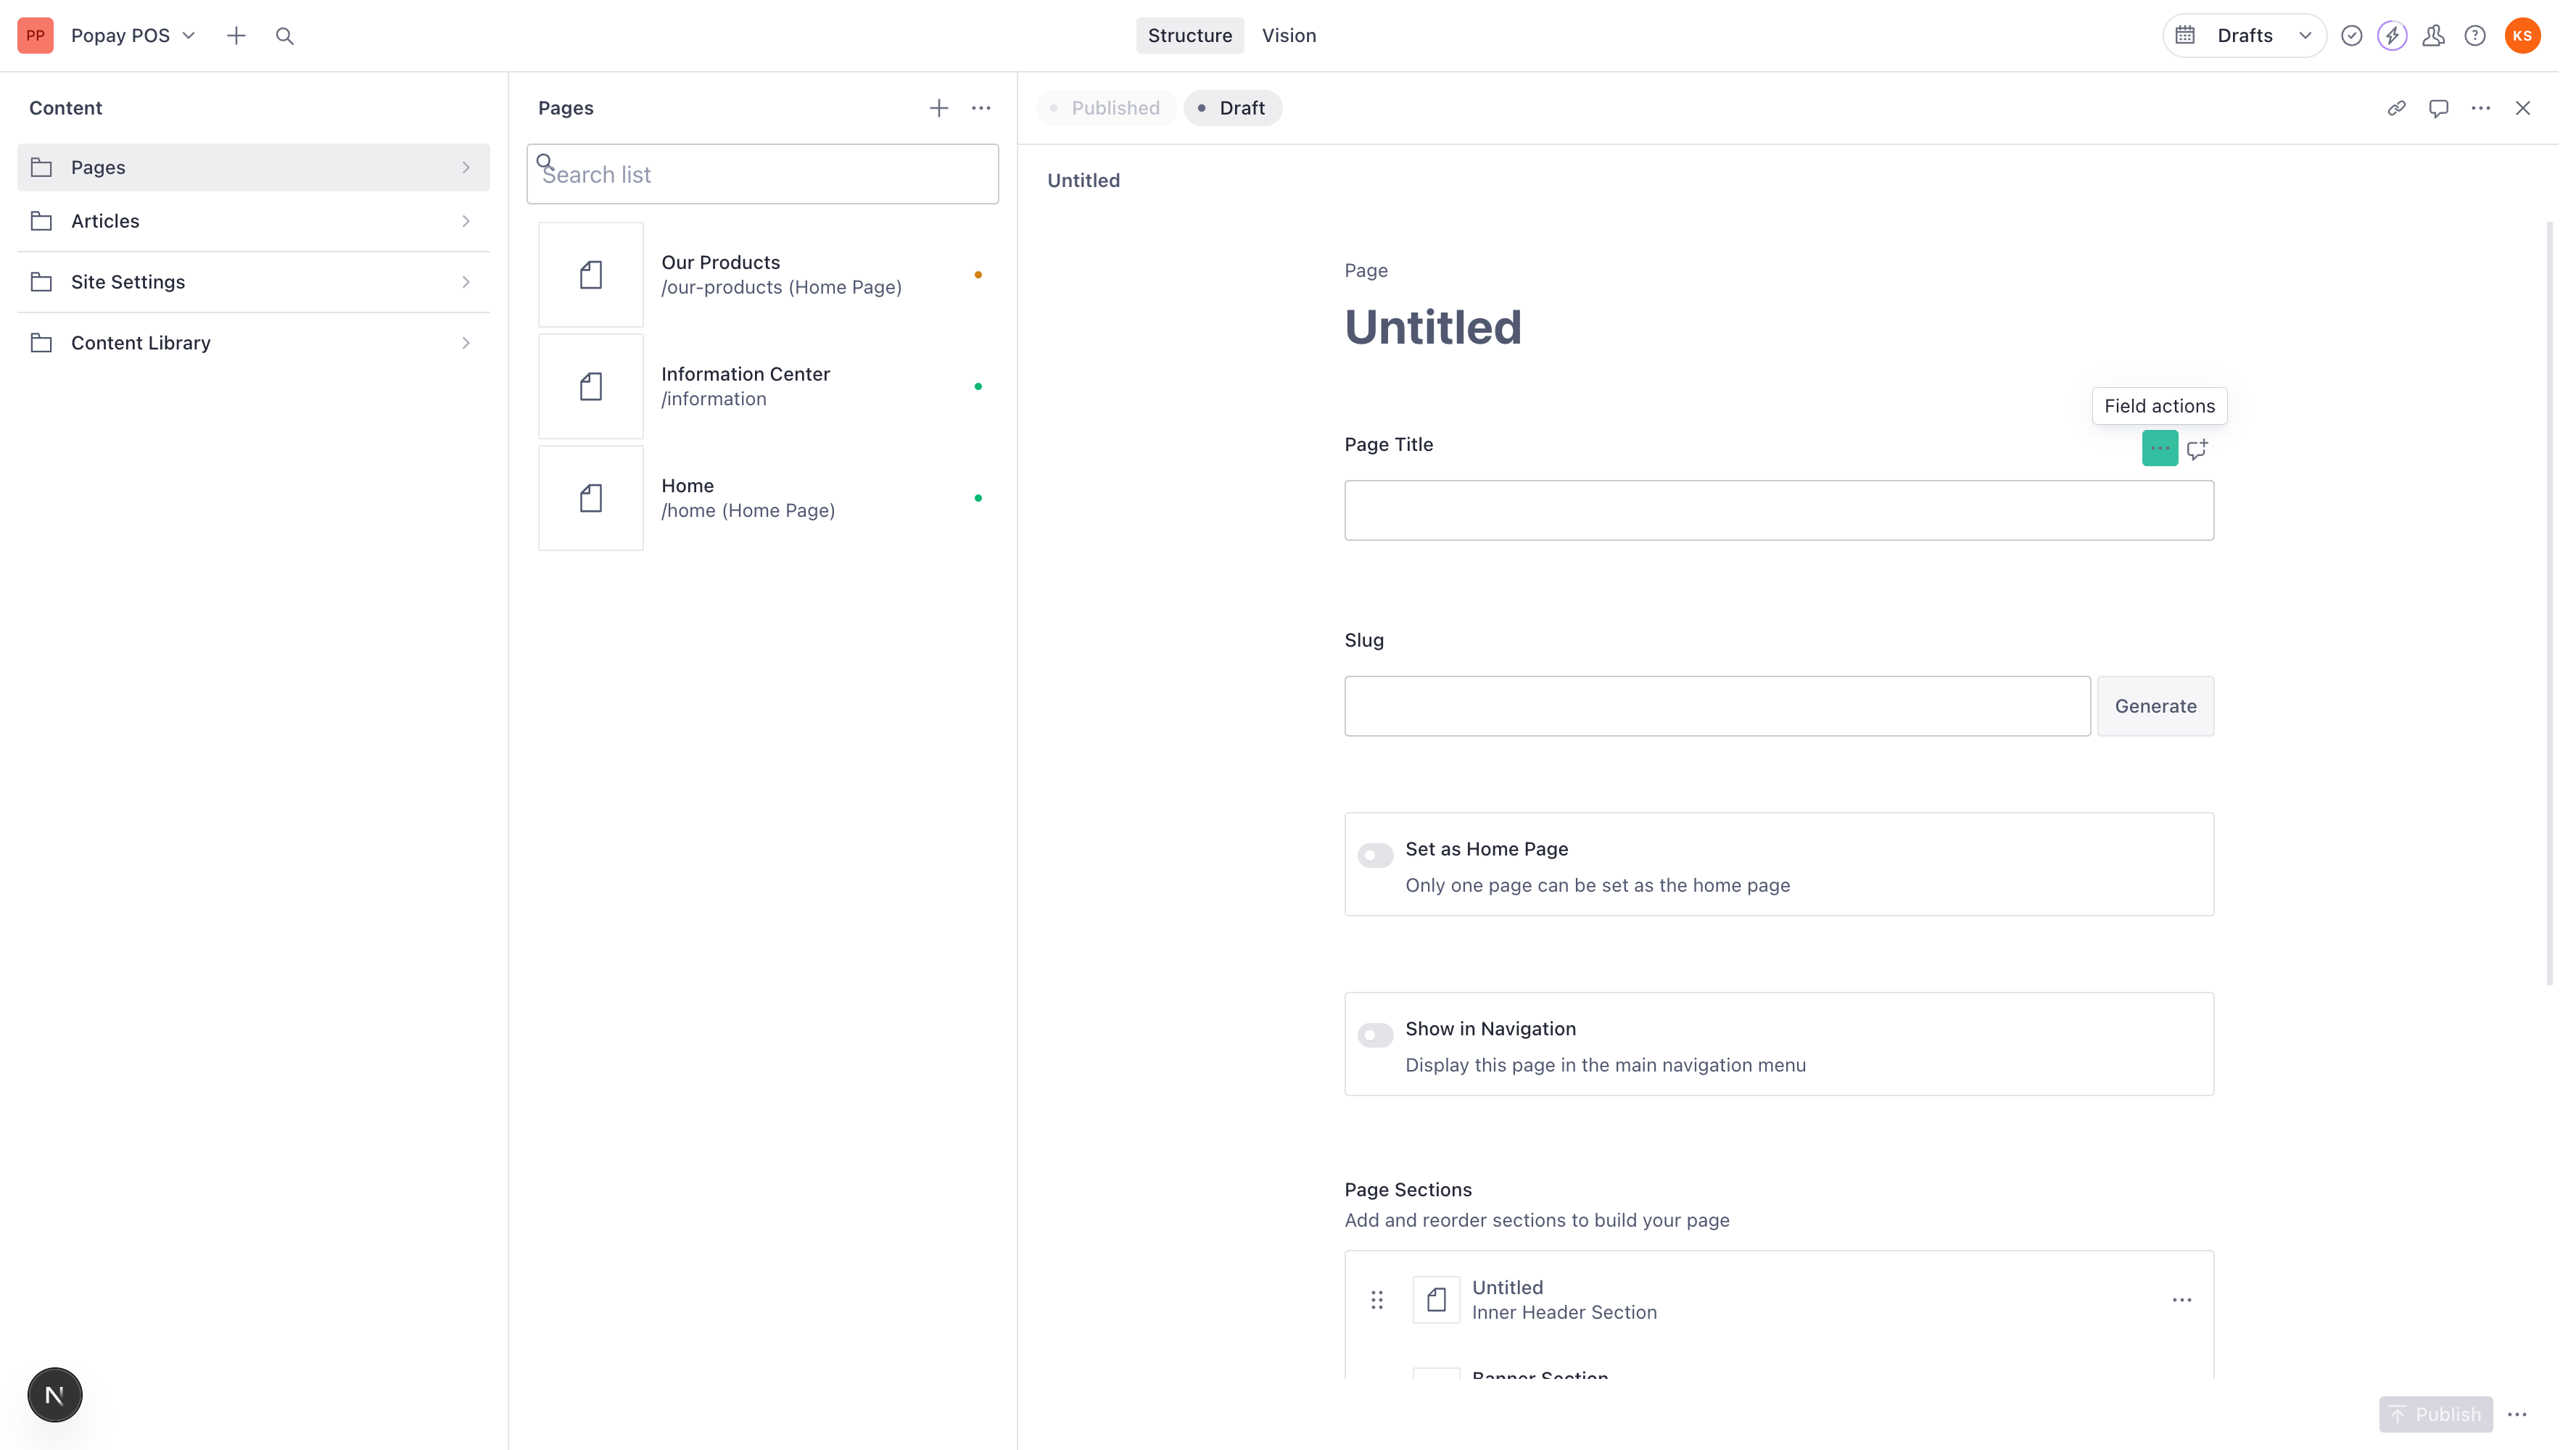Viewport: 2576px width, 1450px height.
Task: Click the orange status dot on Our Products
Action: click(x=978, y=275)
